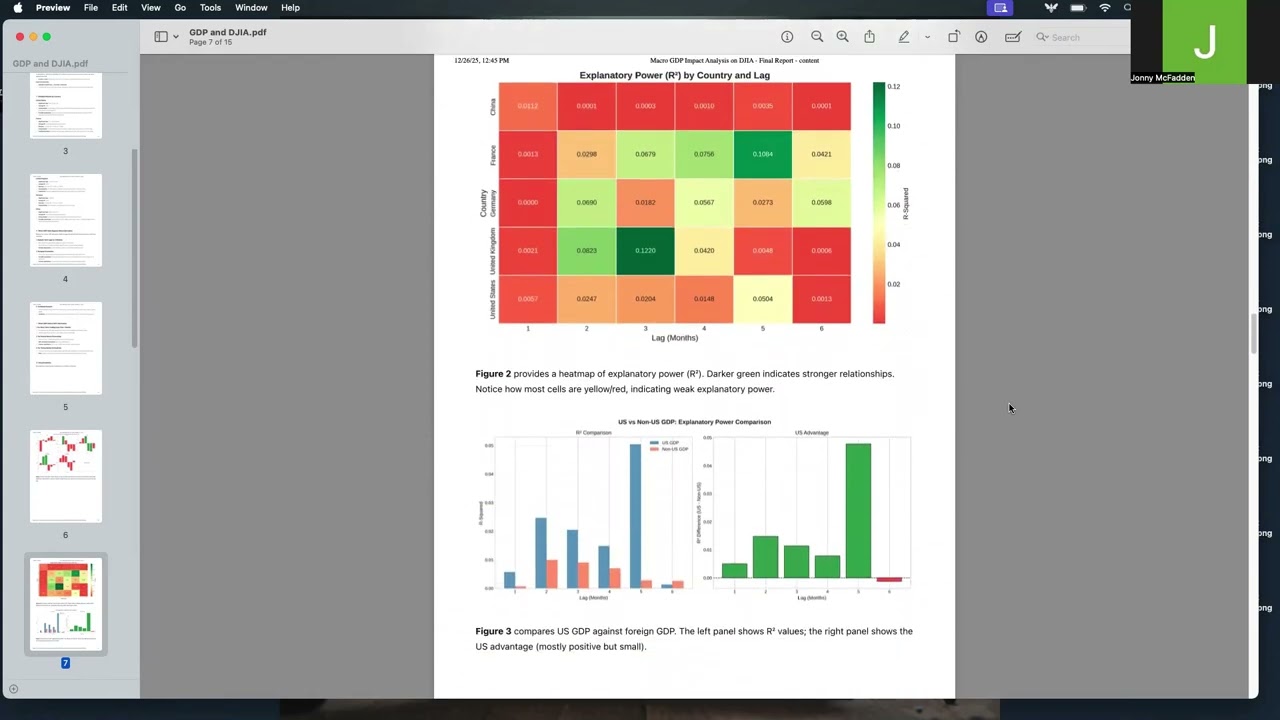The image size is (1280, 720).
Task: Click the tallest blue US GDP bar
Action: tap(635, 516)
